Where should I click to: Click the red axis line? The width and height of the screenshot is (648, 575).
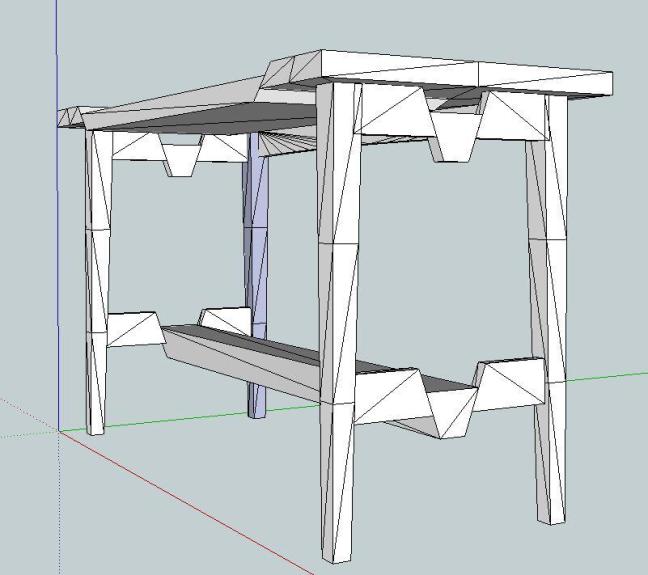click(x=186, y=502)
